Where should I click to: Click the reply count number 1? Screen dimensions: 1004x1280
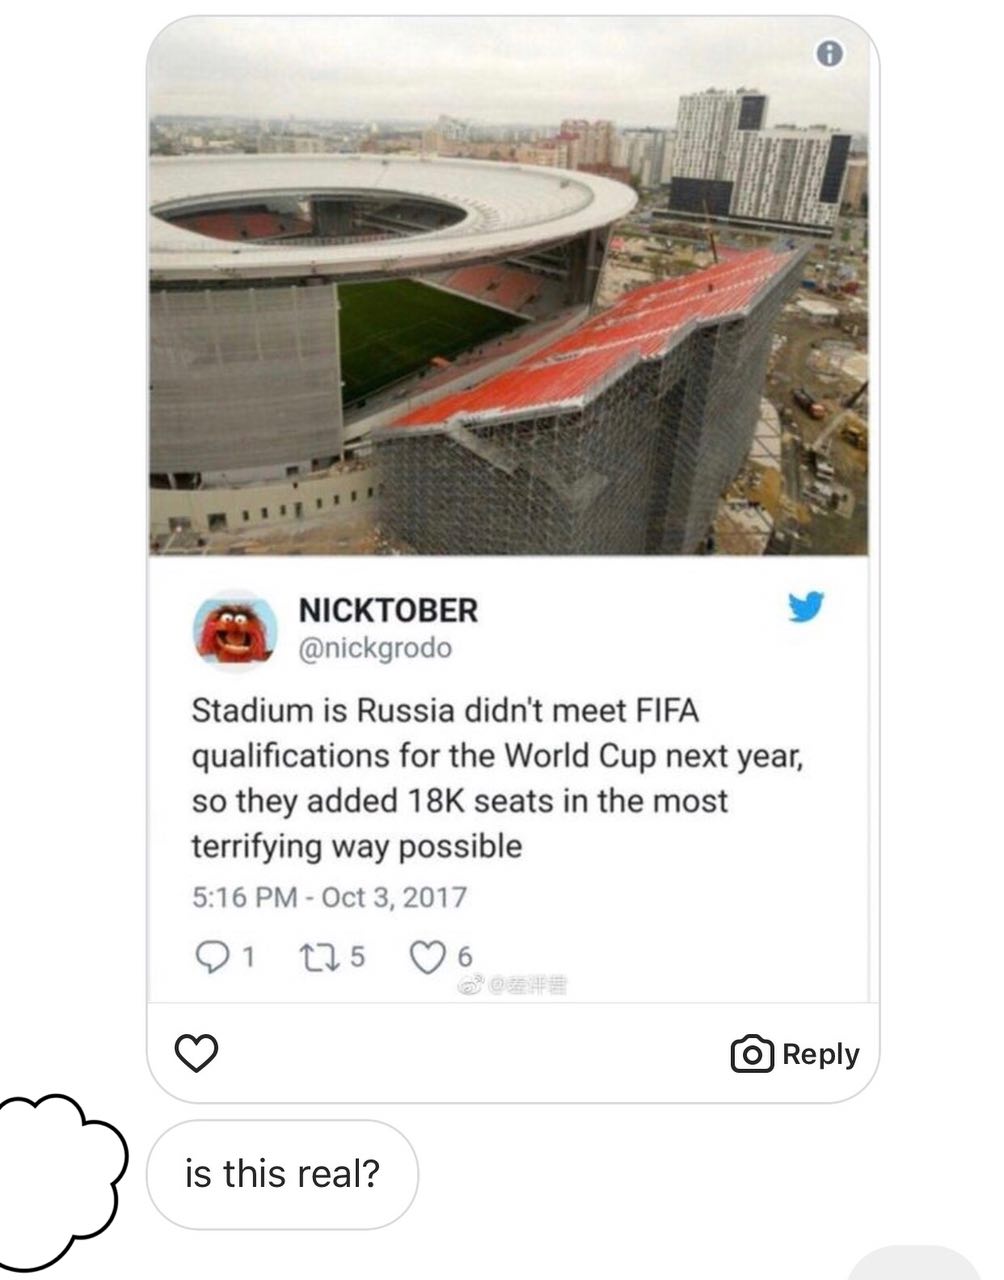(x=248, y=958)
